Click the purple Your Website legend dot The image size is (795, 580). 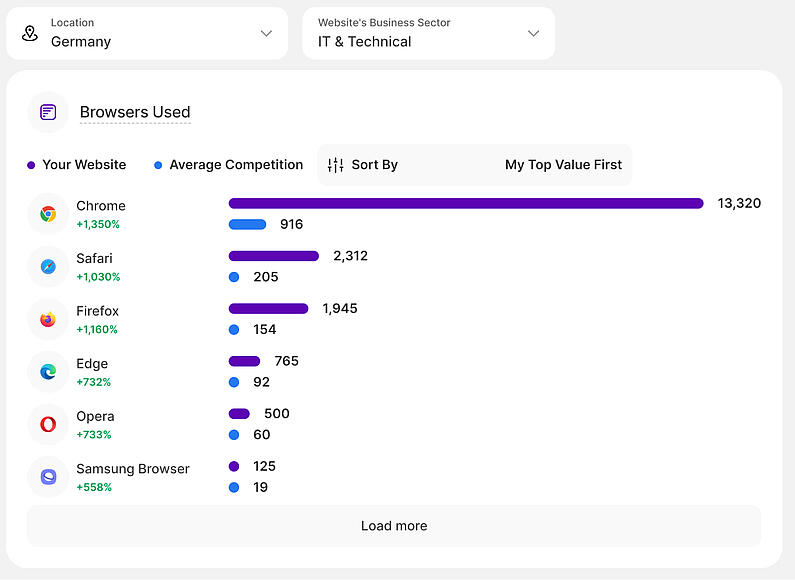tap(31, 165)
